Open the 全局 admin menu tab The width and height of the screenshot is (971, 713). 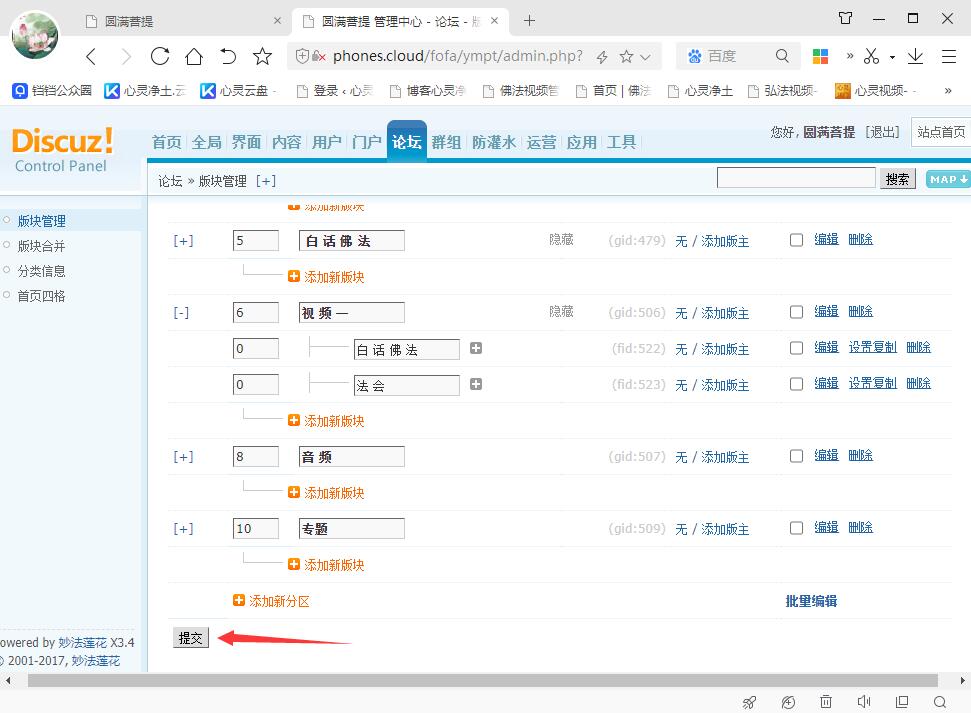point(206,142)
